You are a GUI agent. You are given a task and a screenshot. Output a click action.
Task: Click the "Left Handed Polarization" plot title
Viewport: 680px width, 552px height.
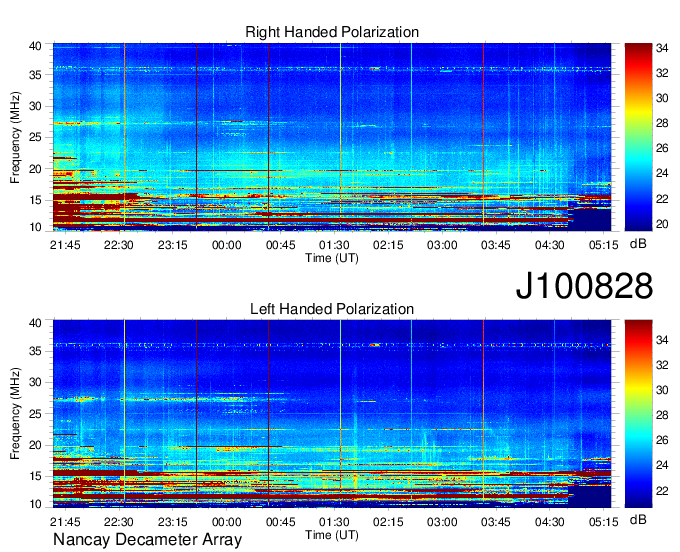[332, 309]
